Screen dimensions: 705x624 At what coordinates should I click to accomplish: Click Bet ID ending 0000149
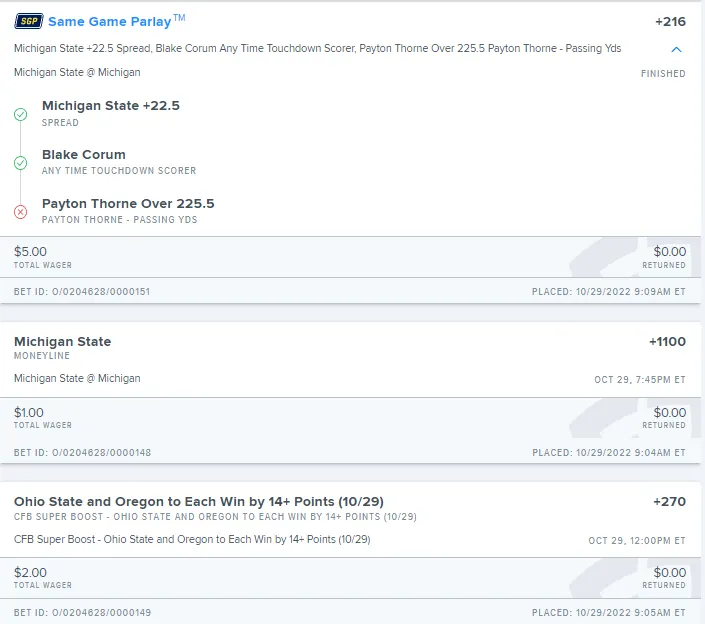pyautogui.click(x=82, y=613)
